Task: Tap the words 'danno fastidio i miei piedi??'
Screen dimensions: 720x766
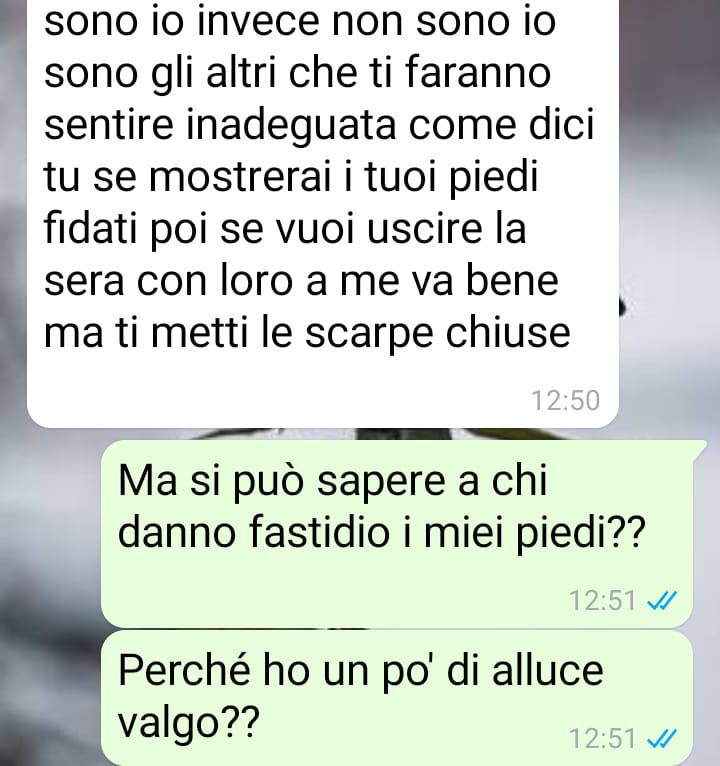Action: (x=382, y=532)
